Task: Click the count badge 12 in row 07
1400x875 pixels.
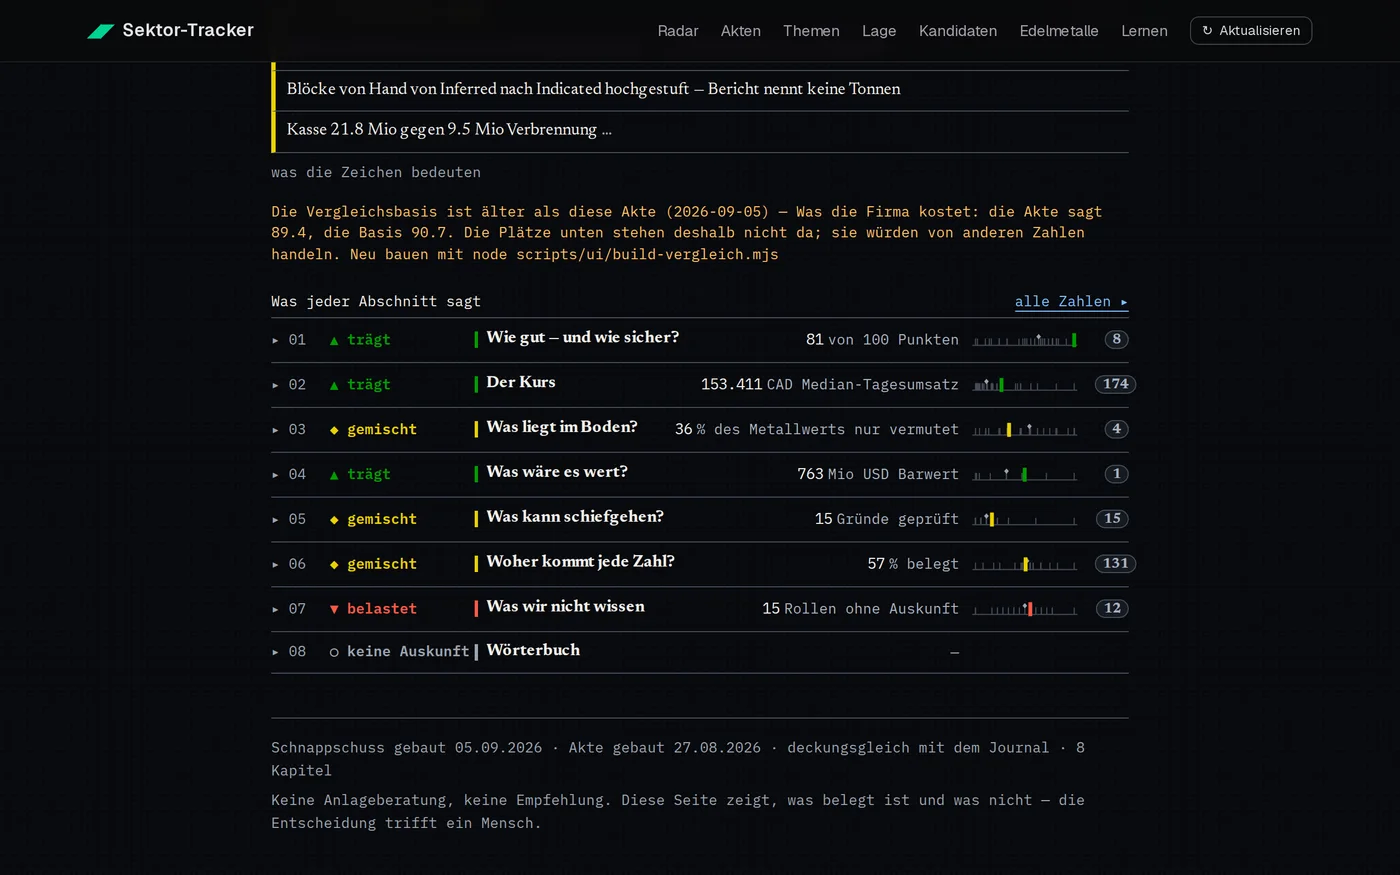Action: click(1112, 608)
